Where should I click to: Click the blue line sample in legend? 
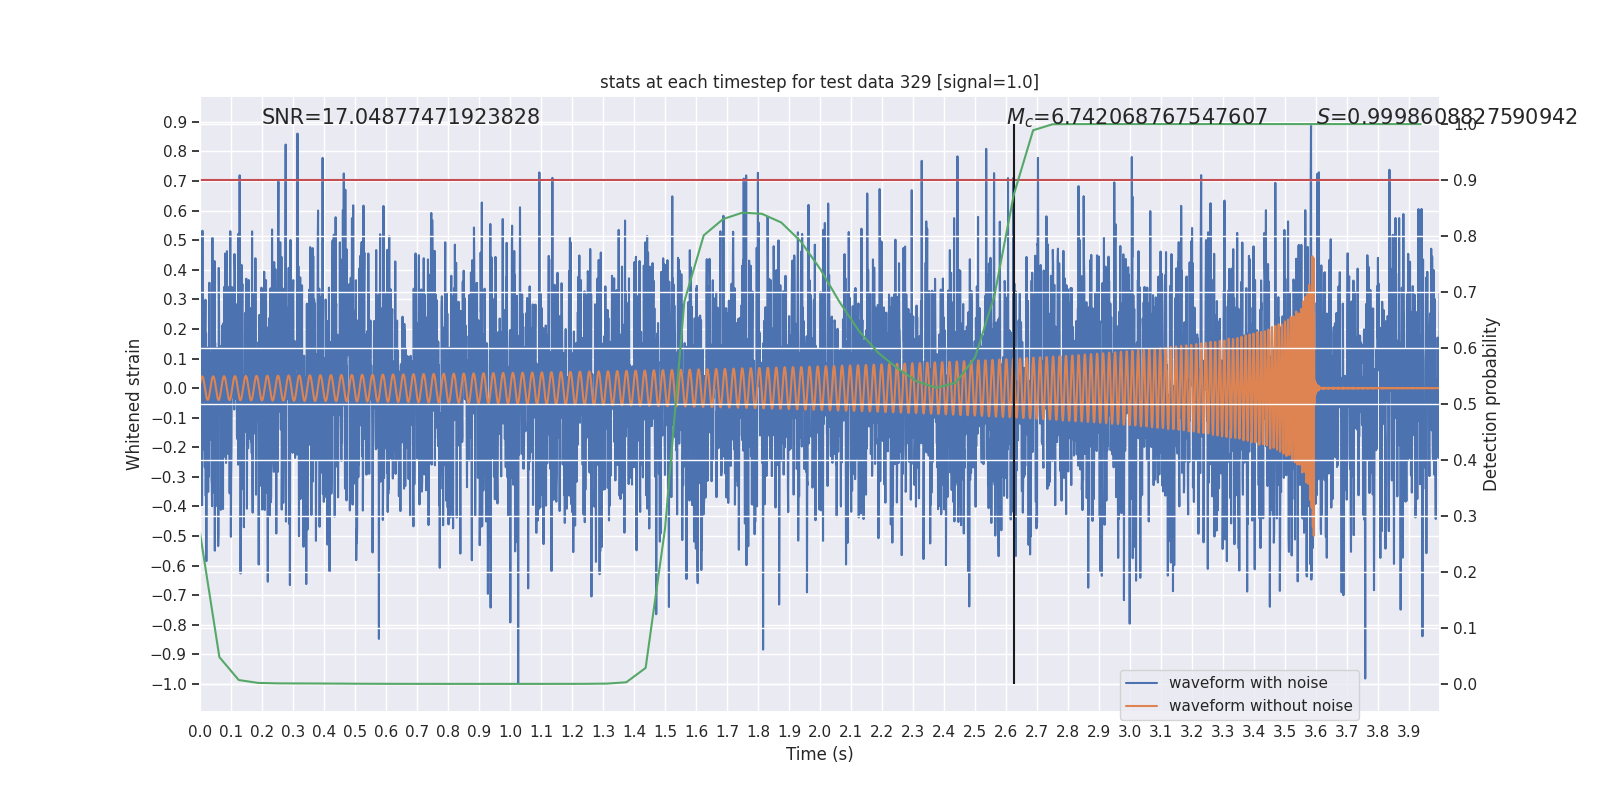[x=1141, y=683]
